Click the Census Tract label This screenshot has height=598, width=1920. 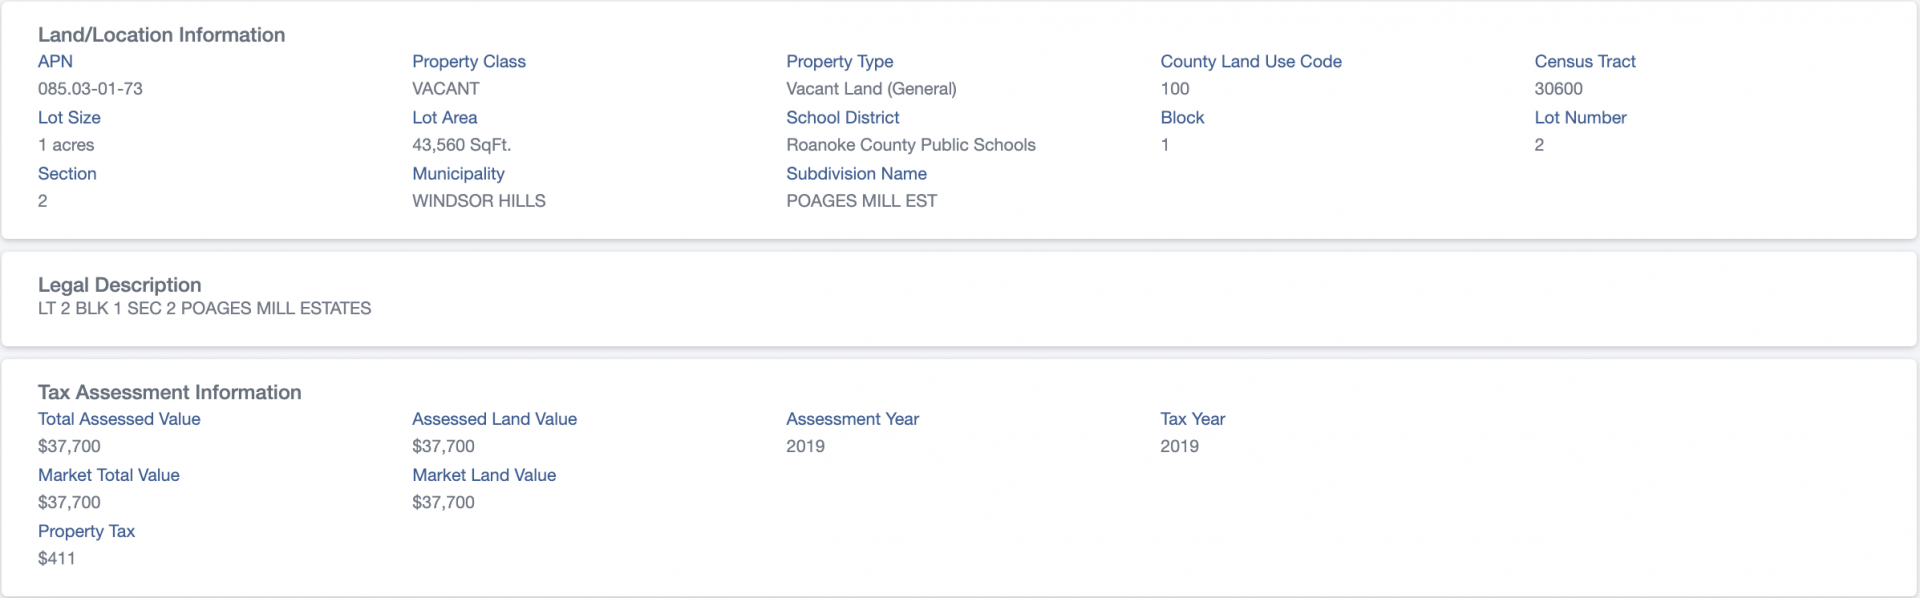1585,61
